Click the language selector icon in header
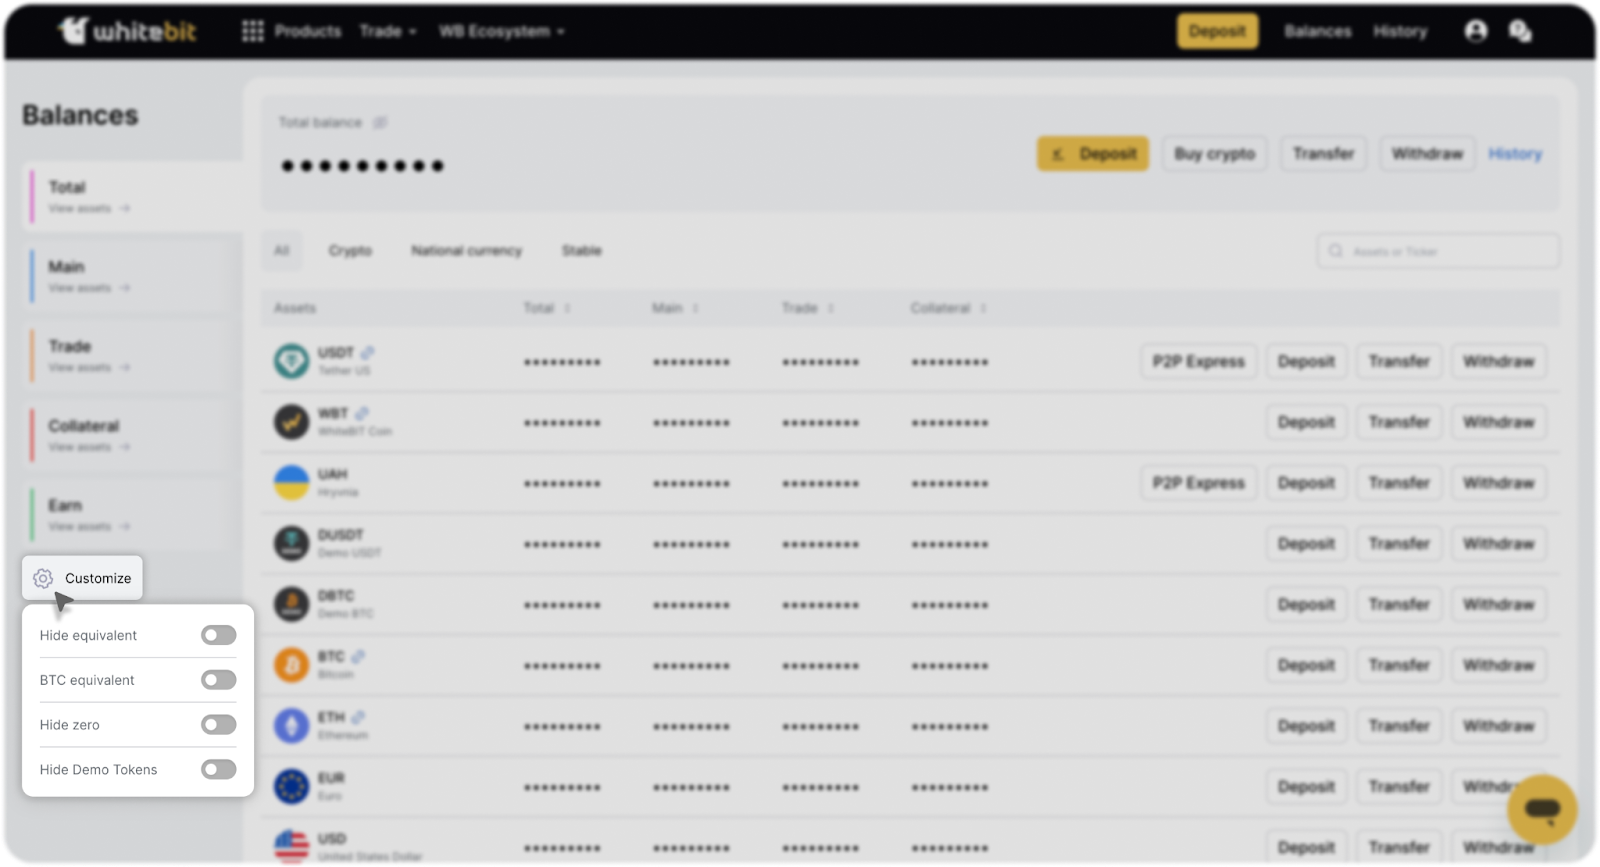The image size is (1600, 867). pos(1520,31)
